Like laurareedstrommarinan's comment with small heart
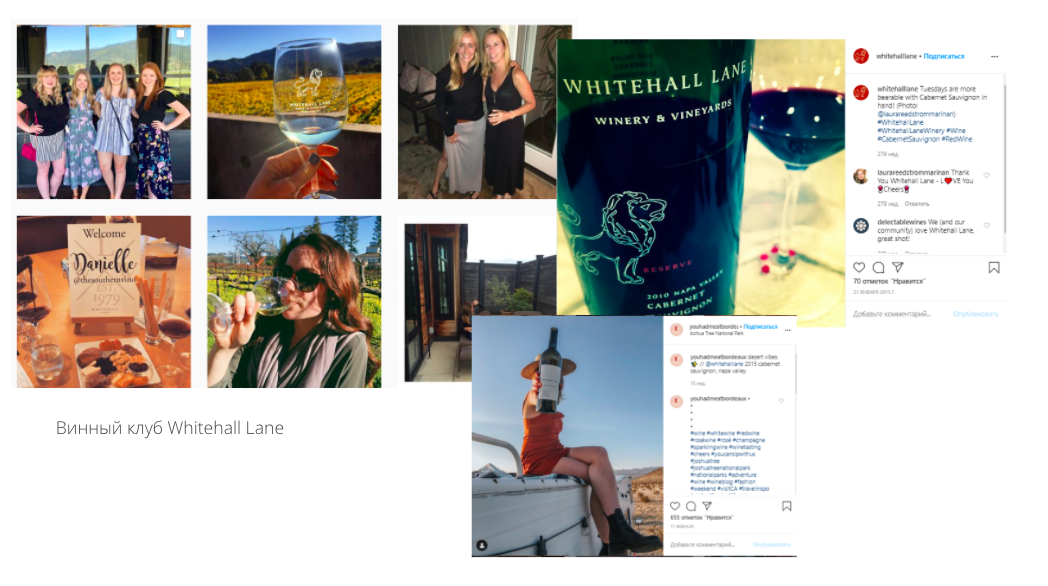This screenshot has width=1048, height=586. click(x=987, y=175)
